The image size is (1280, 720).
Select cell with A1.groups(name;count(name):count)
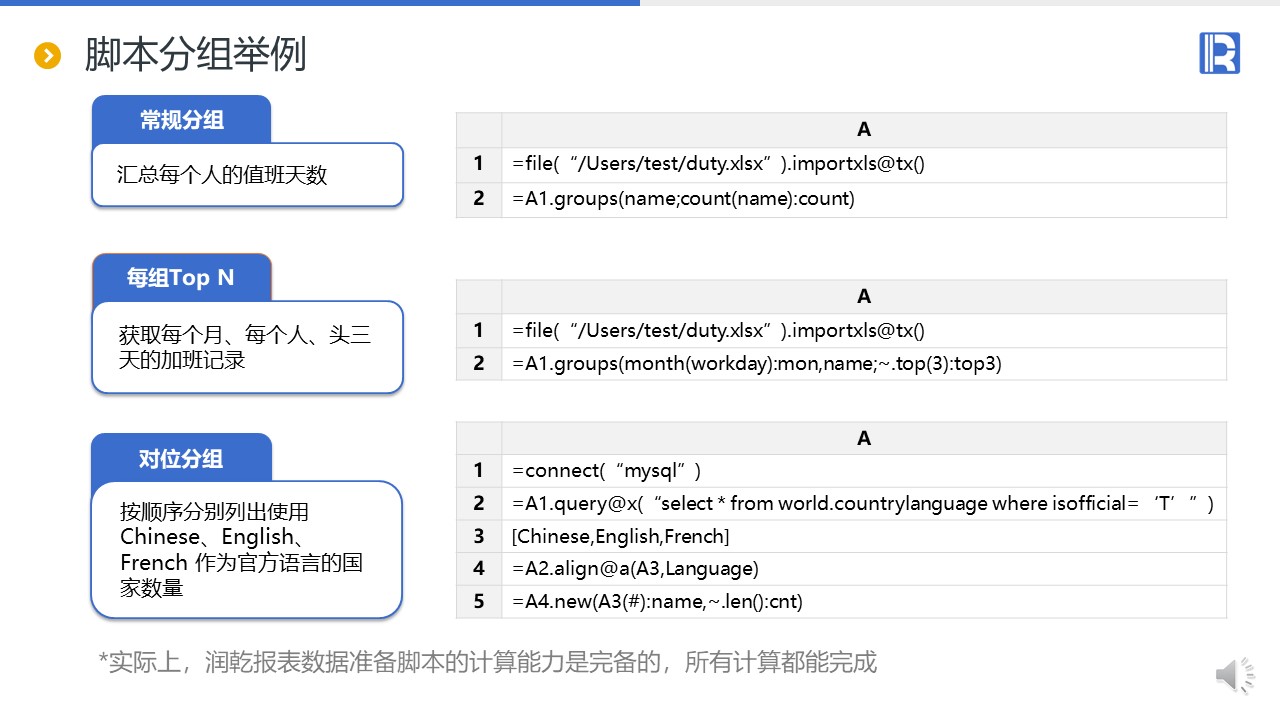pyautogui.click(x=863, y=199)
